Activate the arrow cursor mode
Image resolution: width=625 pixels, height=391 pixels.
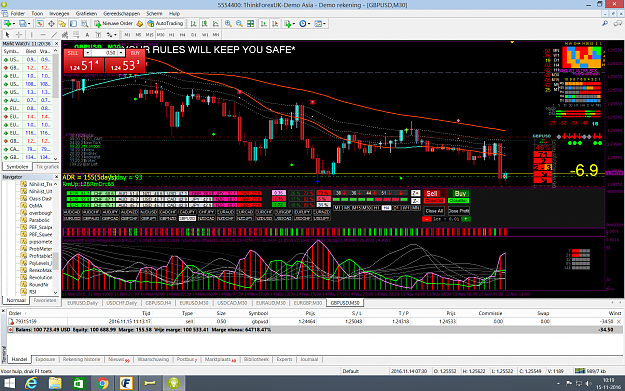coord(7,35)
